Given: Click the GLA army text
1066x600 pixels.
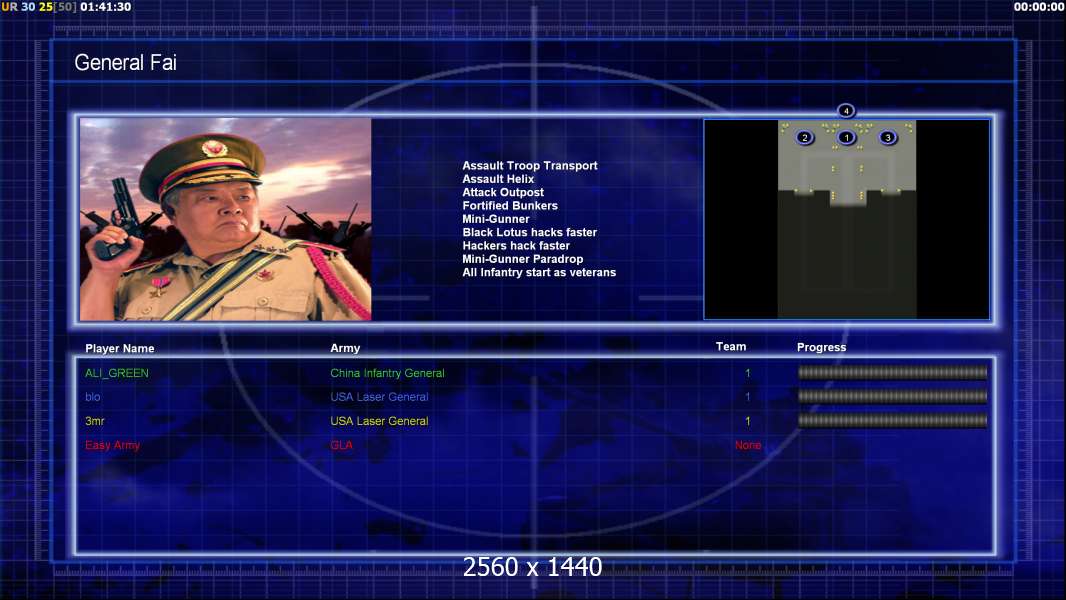Looking at the screenshot, I should 341,445.
